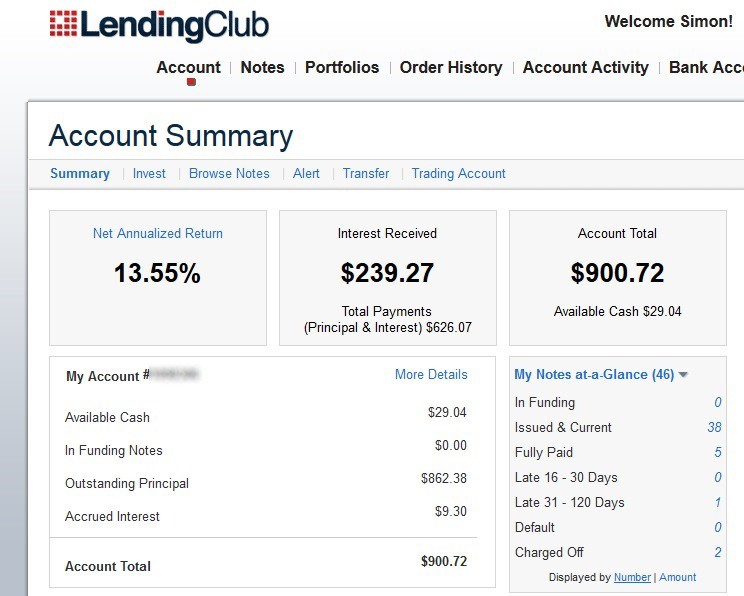Switch to the Browse Notes tab
Image resolution: width=744 pixels, height=596 pixels.
(x=229, y=173)
